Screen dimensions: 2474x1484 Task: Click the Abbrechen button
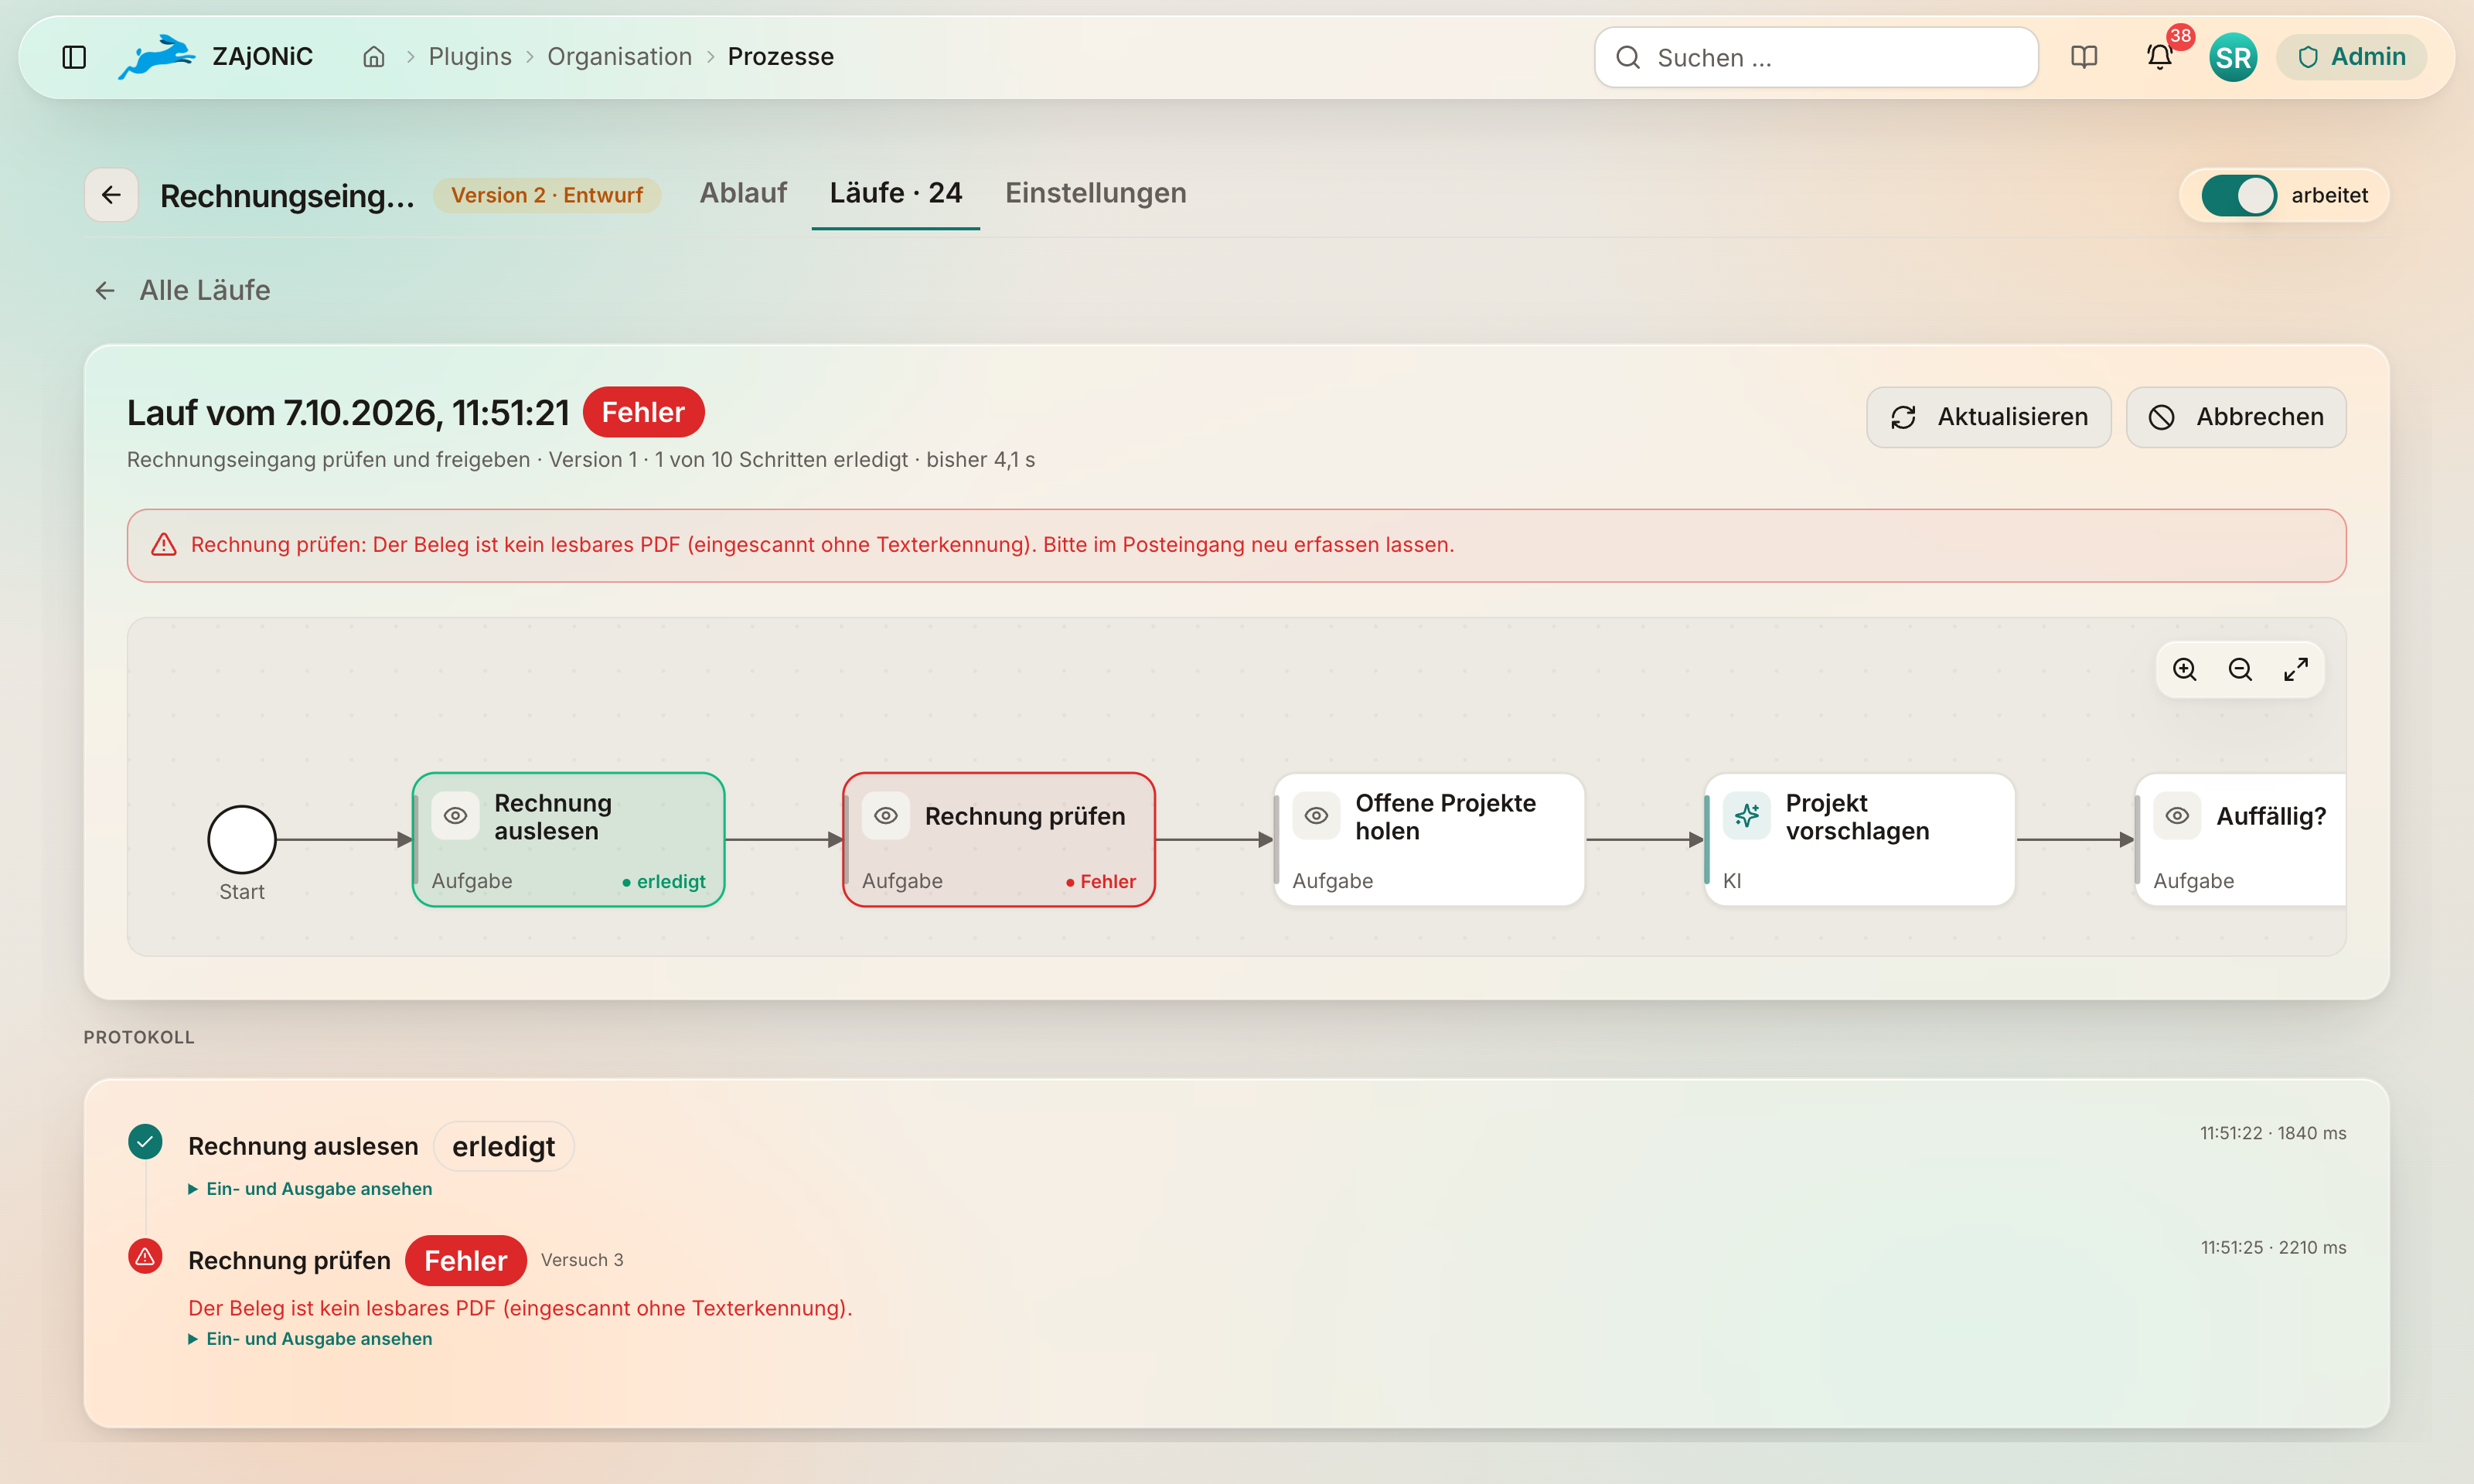[2236, 417]
